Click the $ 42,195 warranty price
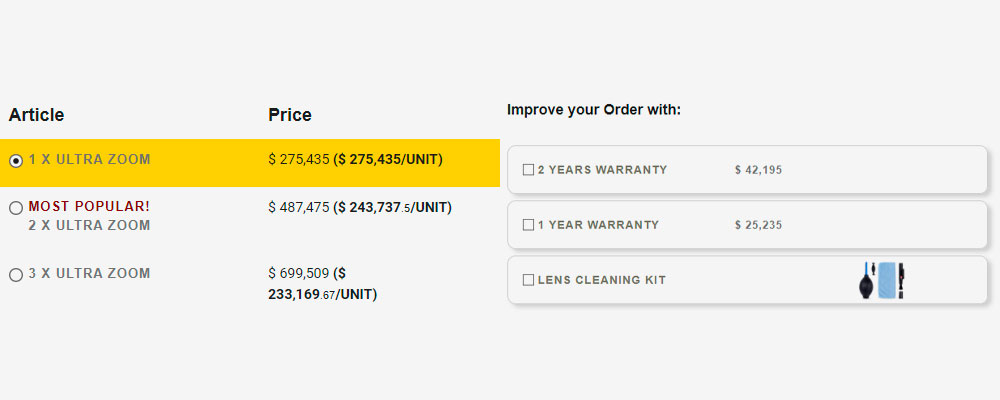The image size is (1000, 400). point(758,170)
